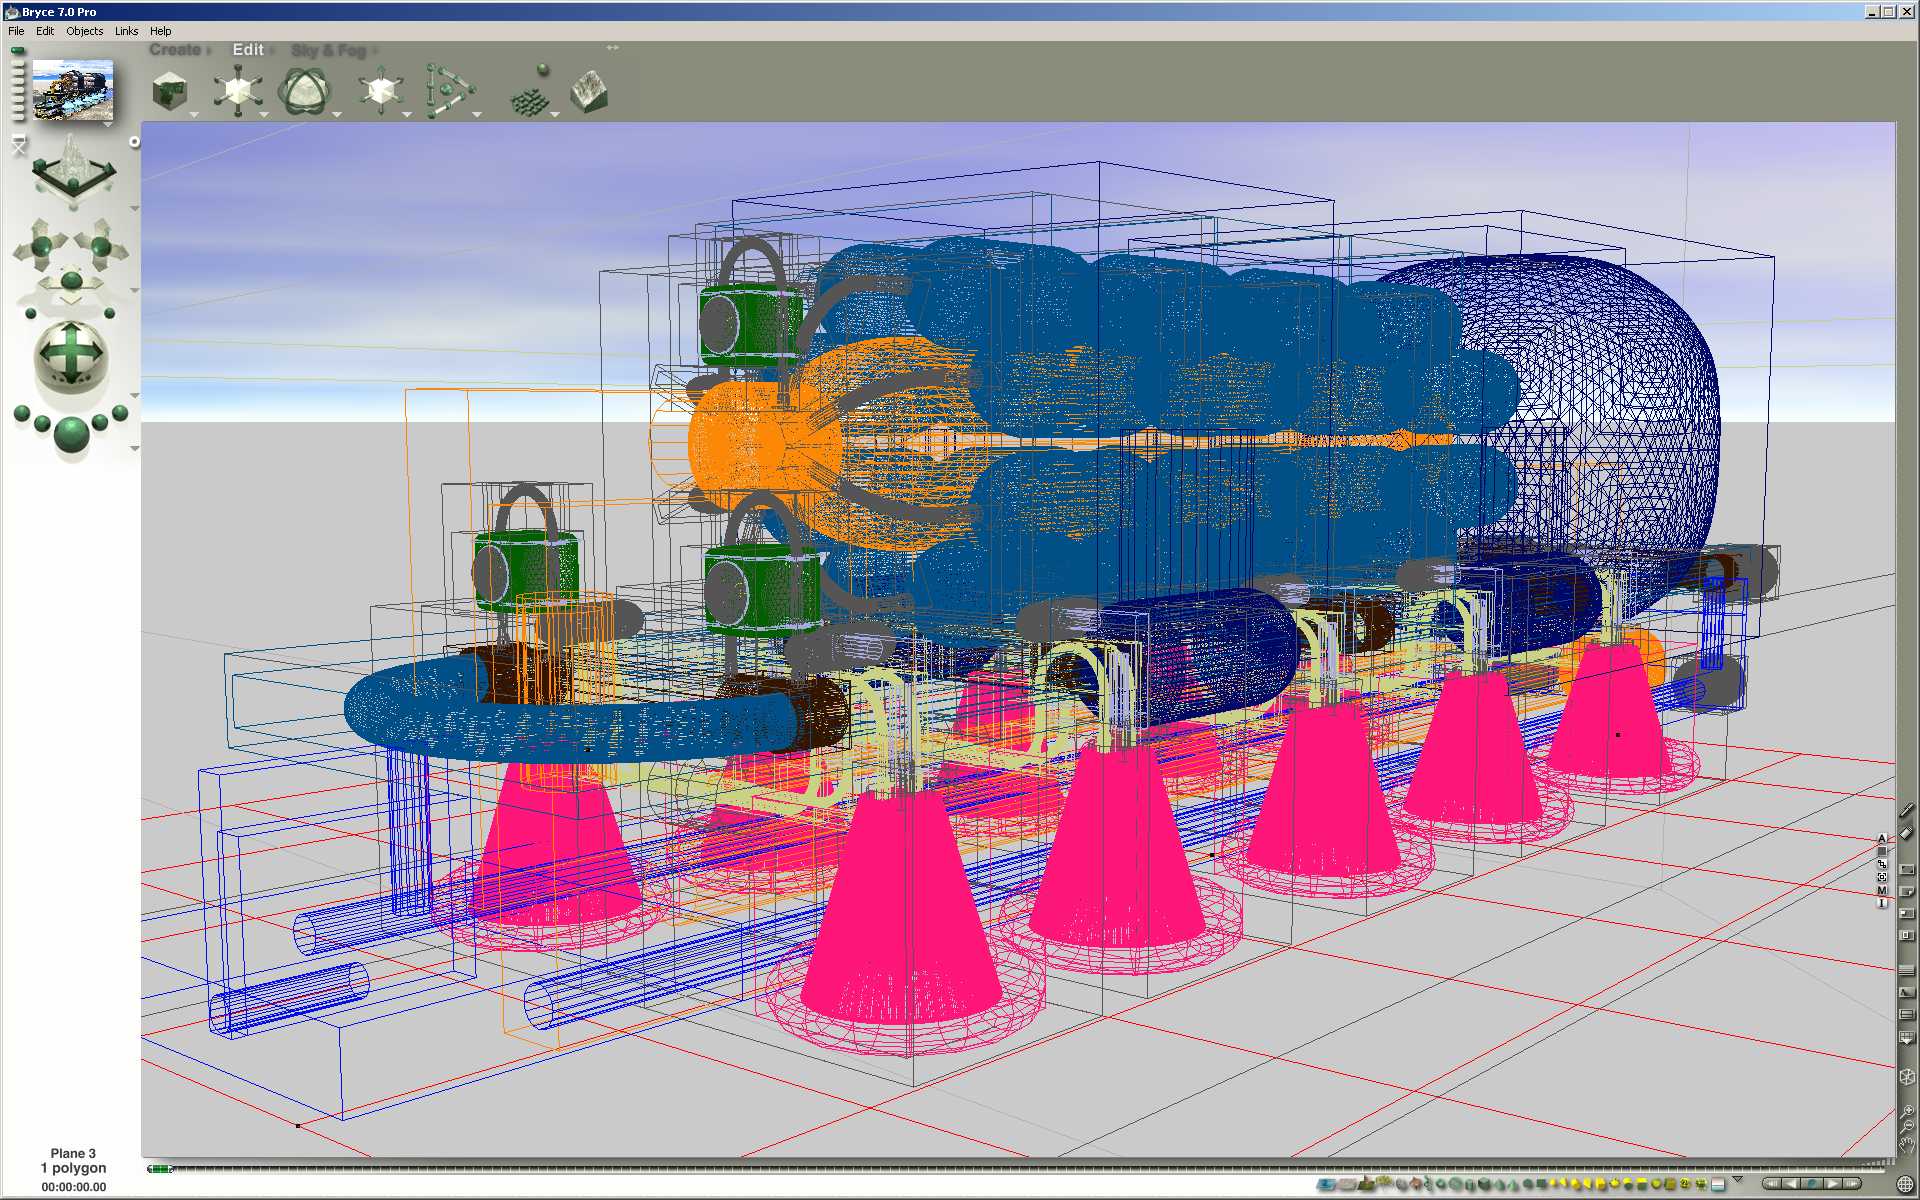The height and width of the screenshot is (1200, 1920).
Task: Click the Align objects tool icon
Action: [449, 91]
